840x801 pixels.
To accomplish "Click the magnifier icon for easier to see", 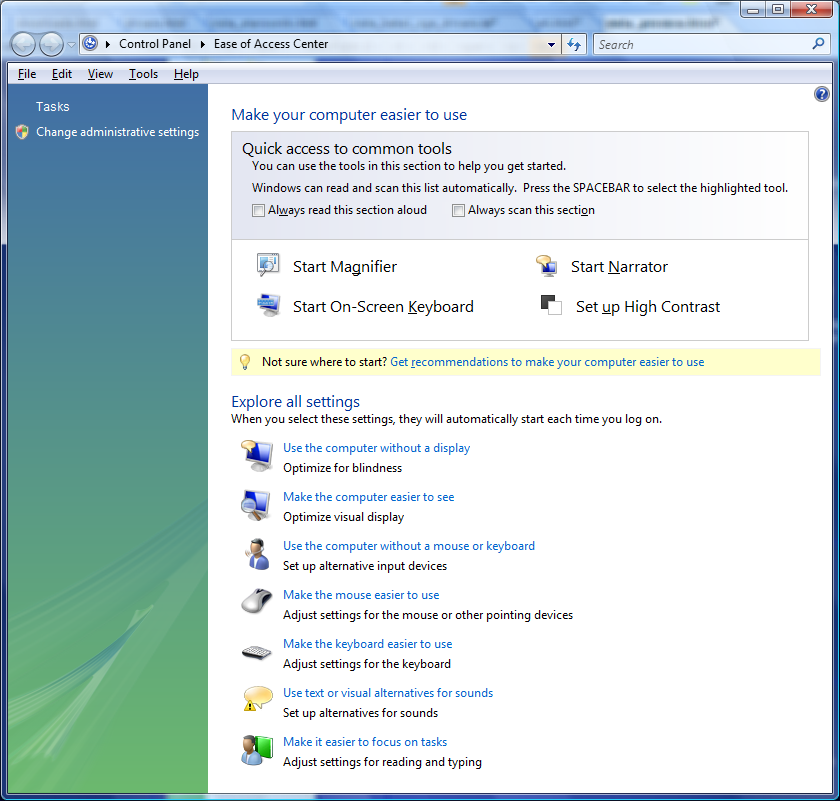I will [256, 505].
